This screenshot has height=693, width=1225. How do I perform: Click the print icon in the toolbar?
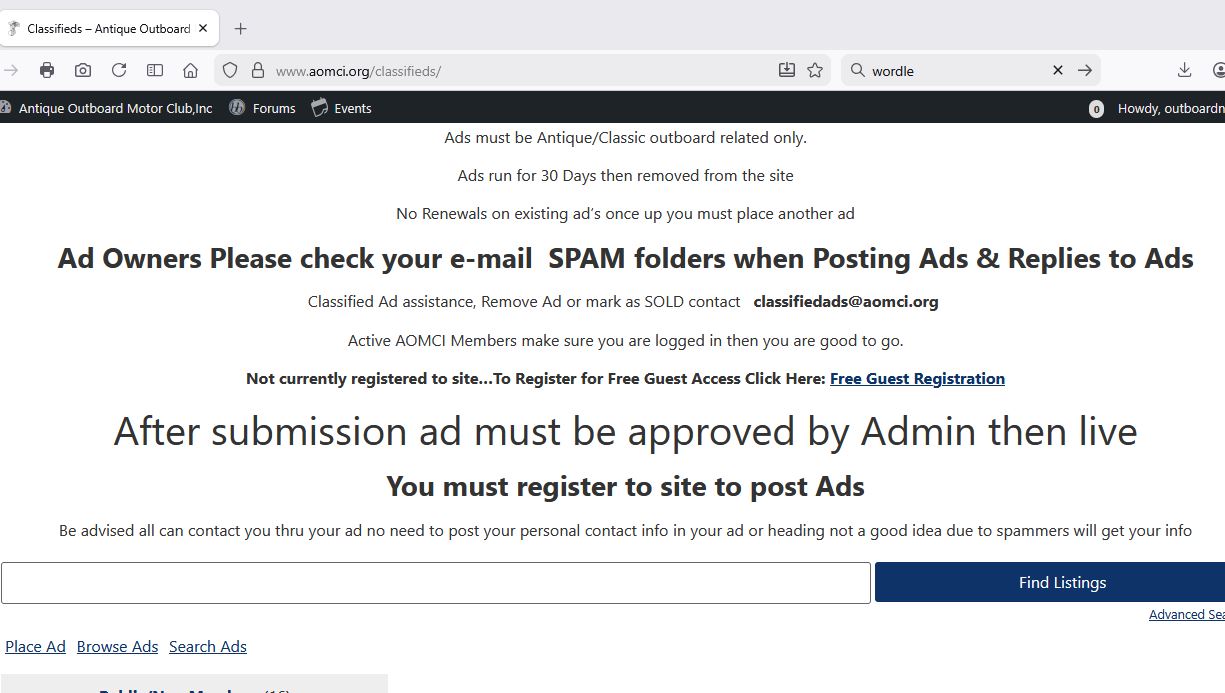click(x=47, y=70)
